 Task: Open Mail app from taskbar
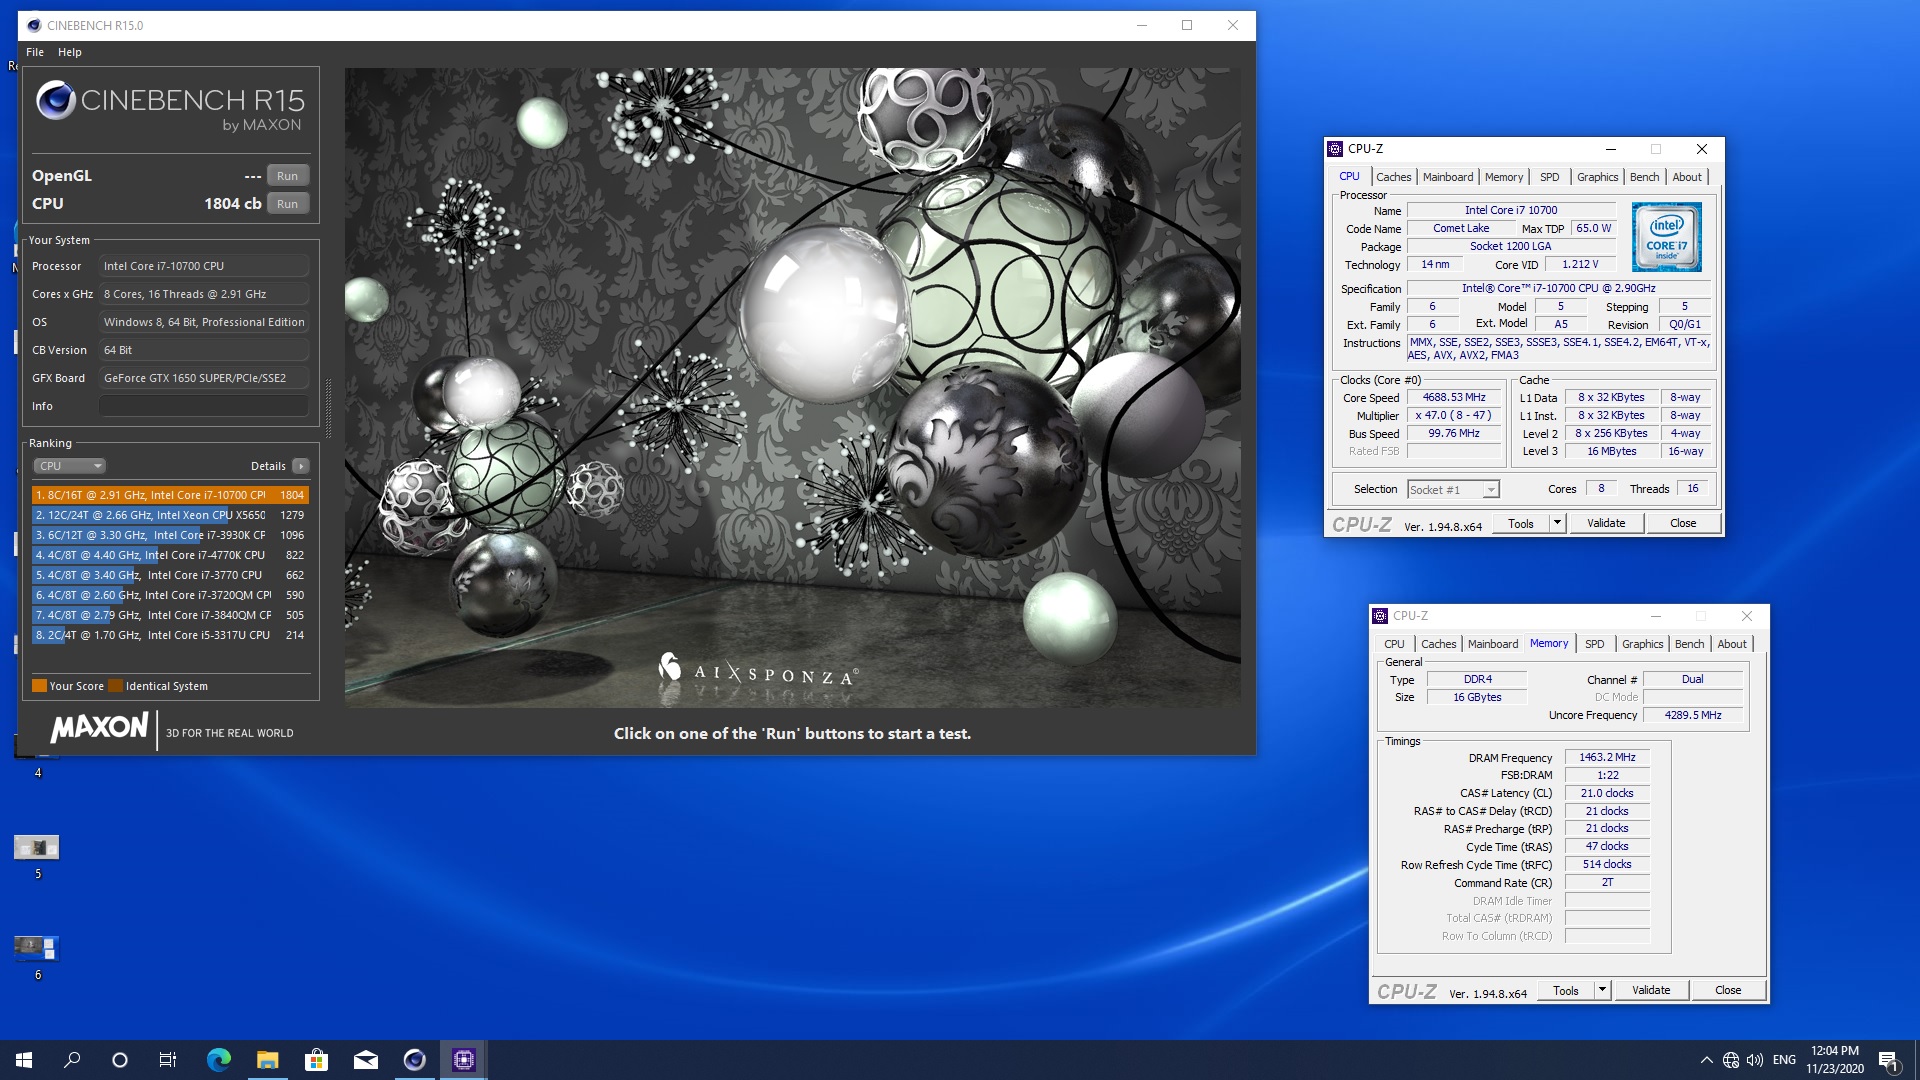[x=365, y=1060]
